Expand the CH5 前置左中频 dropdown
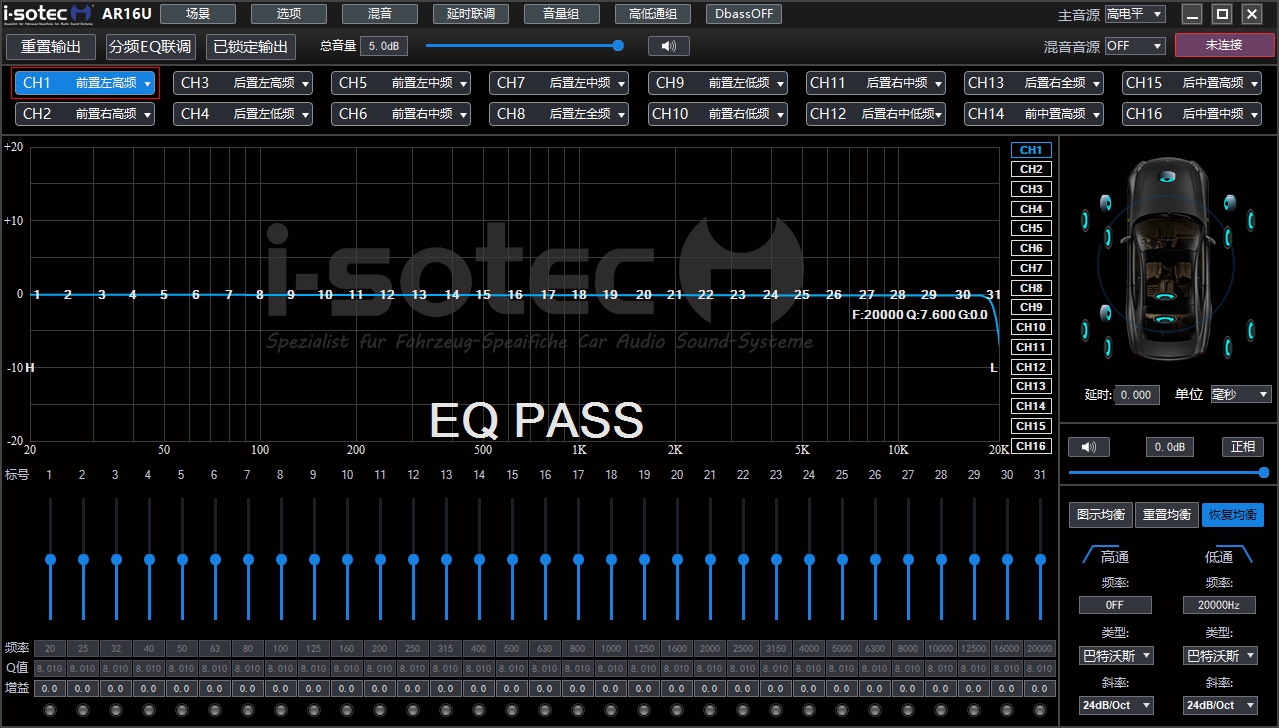The image size is (1279, 728). pyautogui.click(x=401, y=83)
